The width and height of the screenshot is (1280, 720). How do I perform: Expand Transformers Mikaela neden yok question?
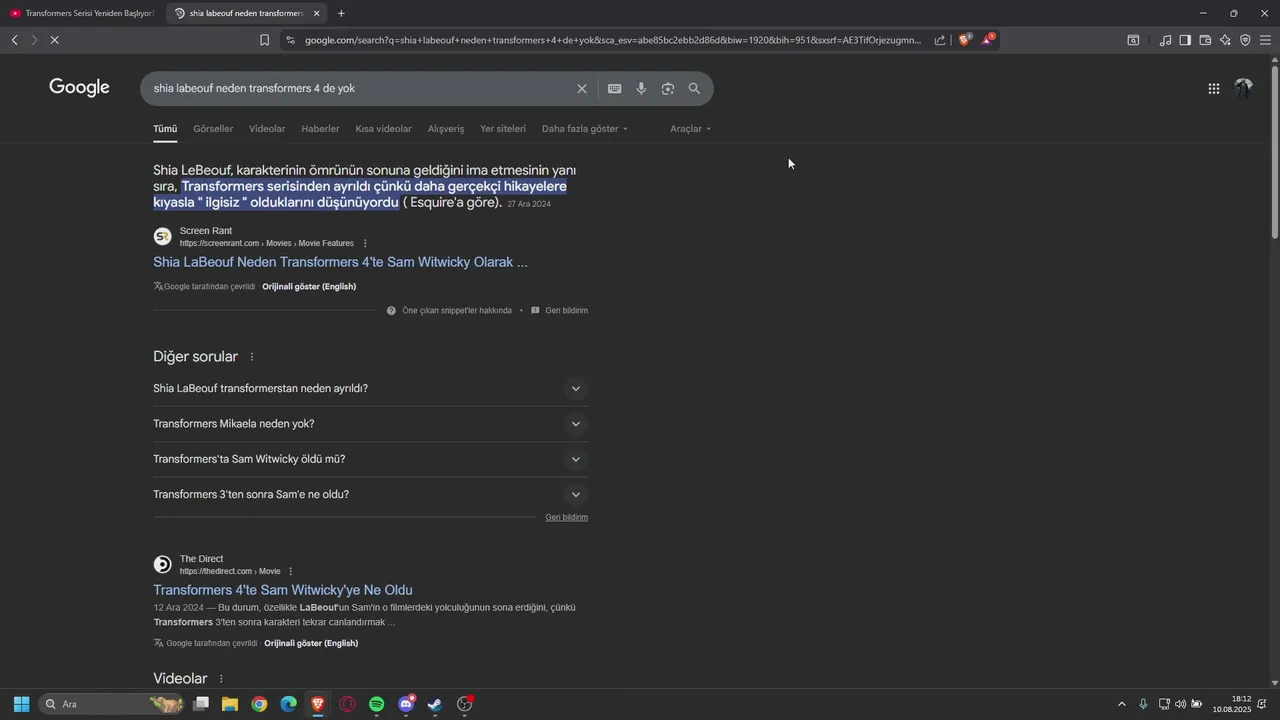pos(370,424)
